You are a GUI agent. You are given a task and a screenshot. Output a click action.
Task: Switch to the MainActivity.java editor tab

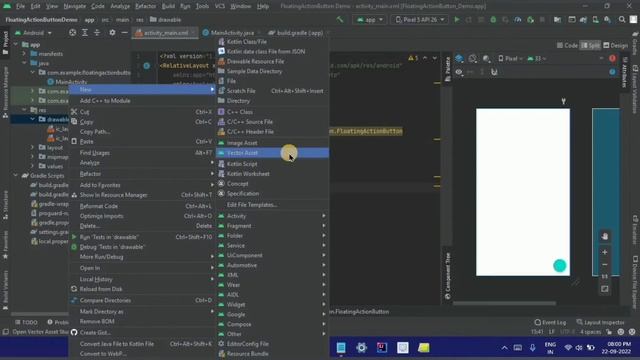click(232, 33)
